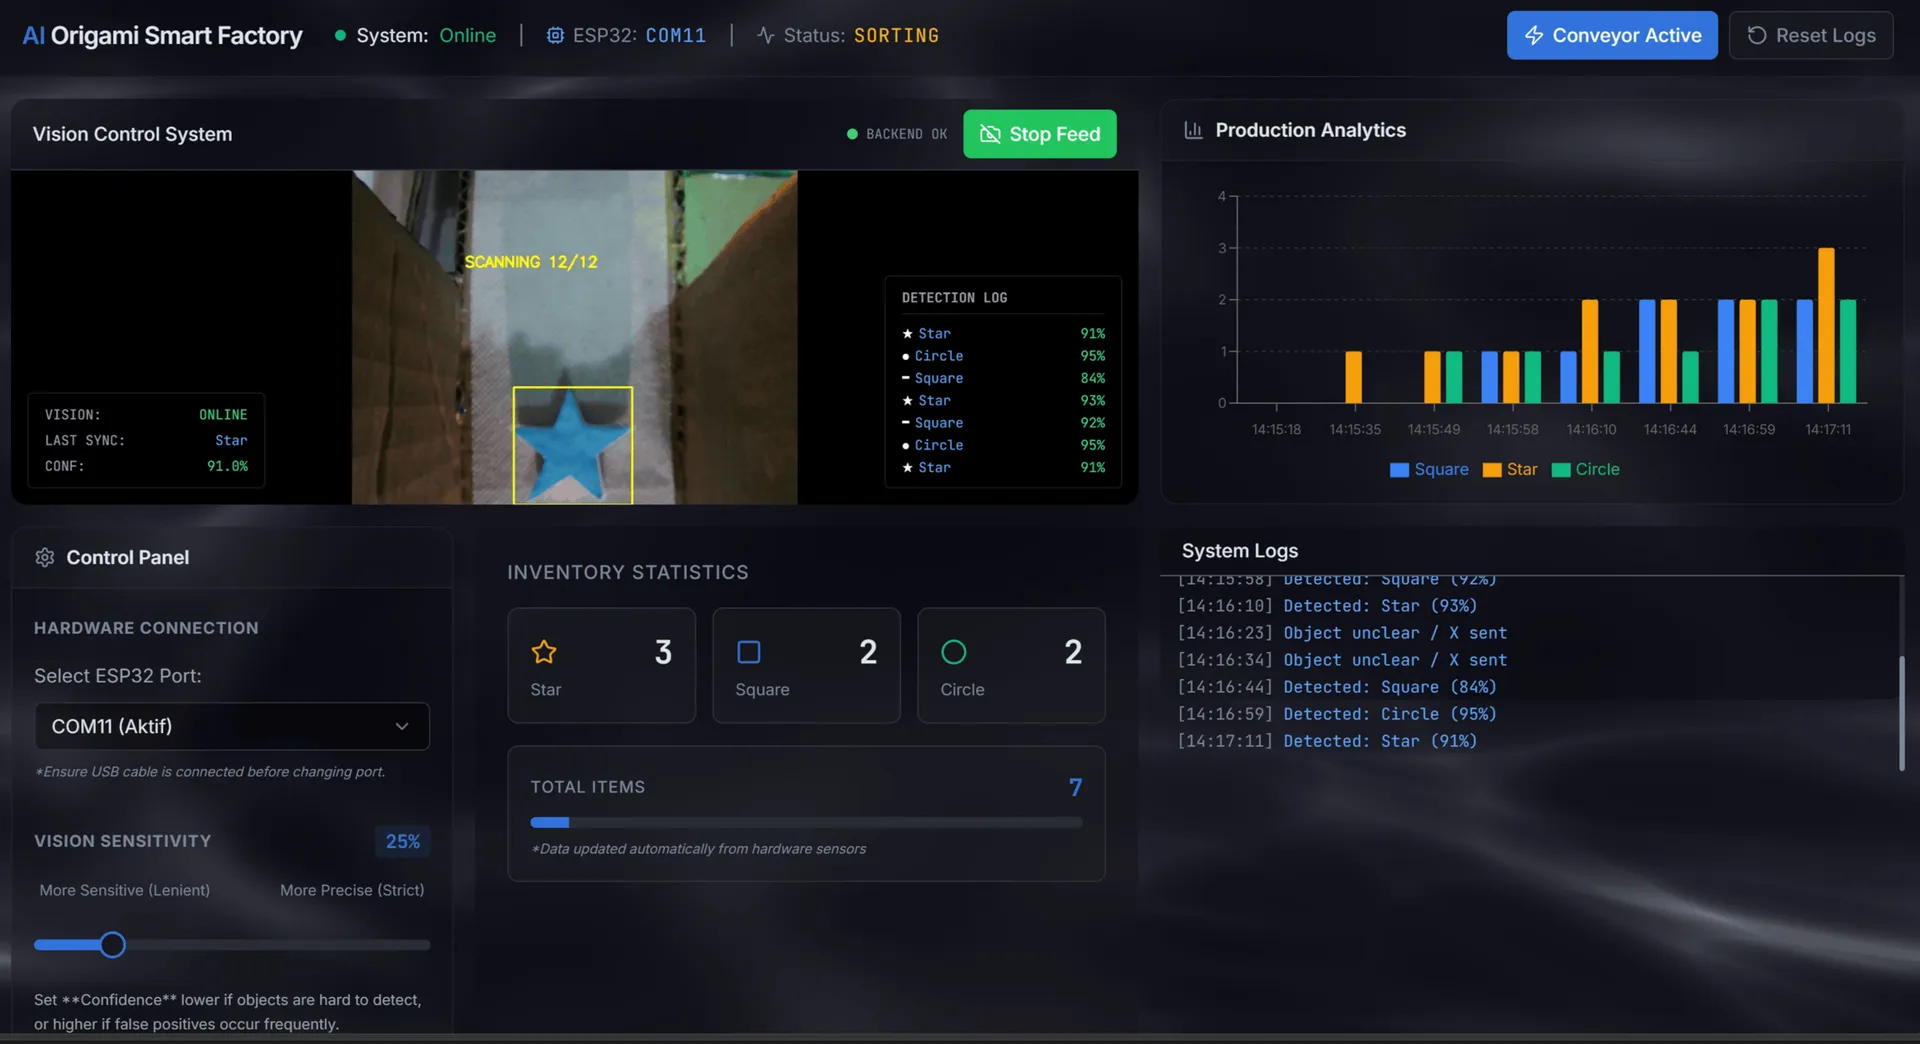Click the Square 92% detection log entry
This screenshot has width=1920, height=1044.
pyautogui.click(x=1003, y=423)
